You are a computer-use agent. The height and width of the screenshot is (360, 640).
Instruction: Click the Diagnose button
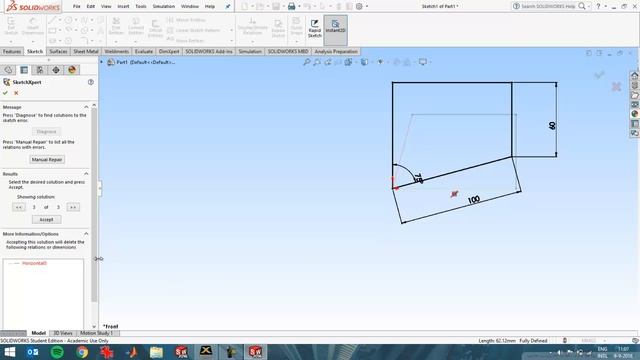click(x=46, y=132)
